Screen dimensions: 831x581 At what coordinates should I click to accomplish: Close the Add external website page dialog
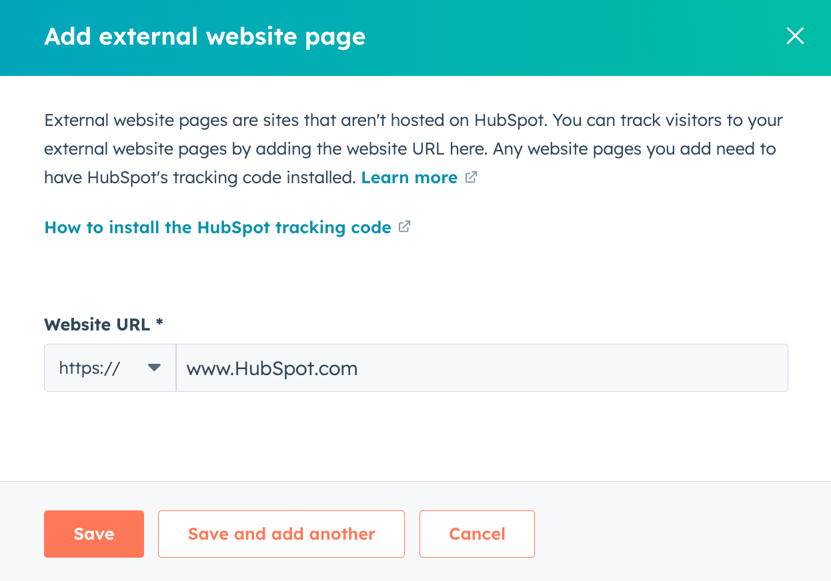pyautogui.click(x=796, y=35)
